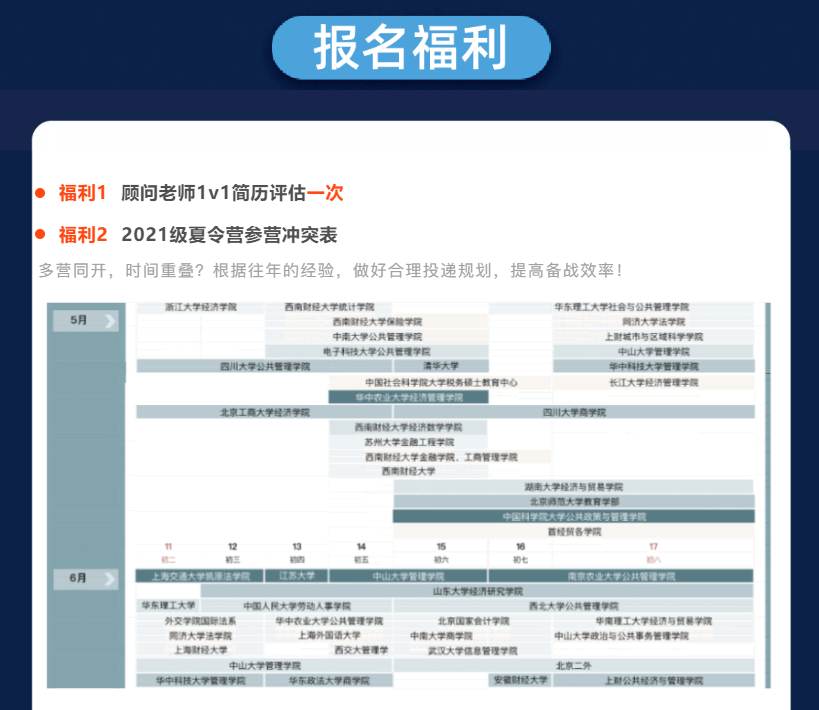The height and width of the screenshot is (710, 819).
Task: Select the 上海交通大学凯原法学院 entry
Action: (x=199, y=576)
